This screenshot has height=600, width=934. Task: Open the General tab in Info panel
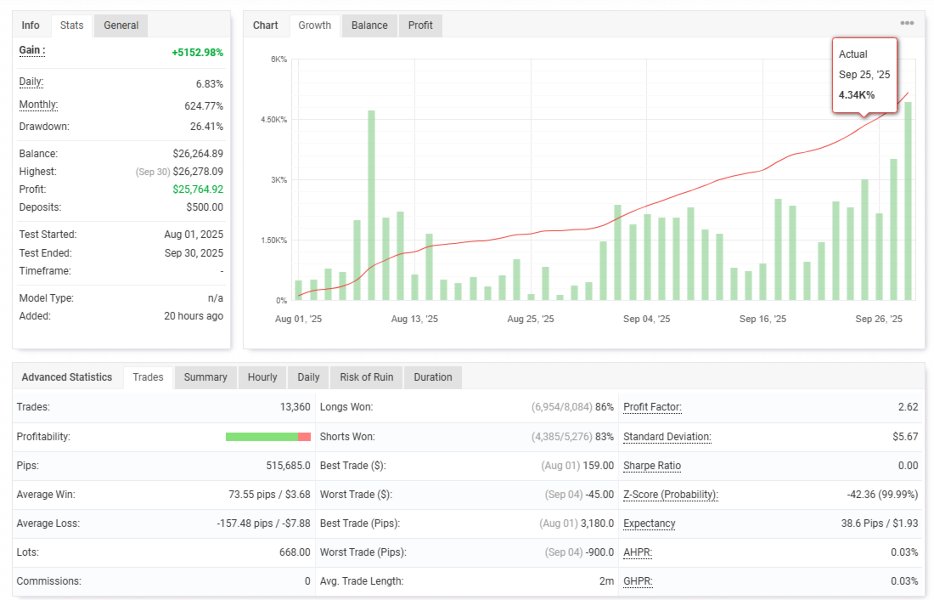point(121,26)
